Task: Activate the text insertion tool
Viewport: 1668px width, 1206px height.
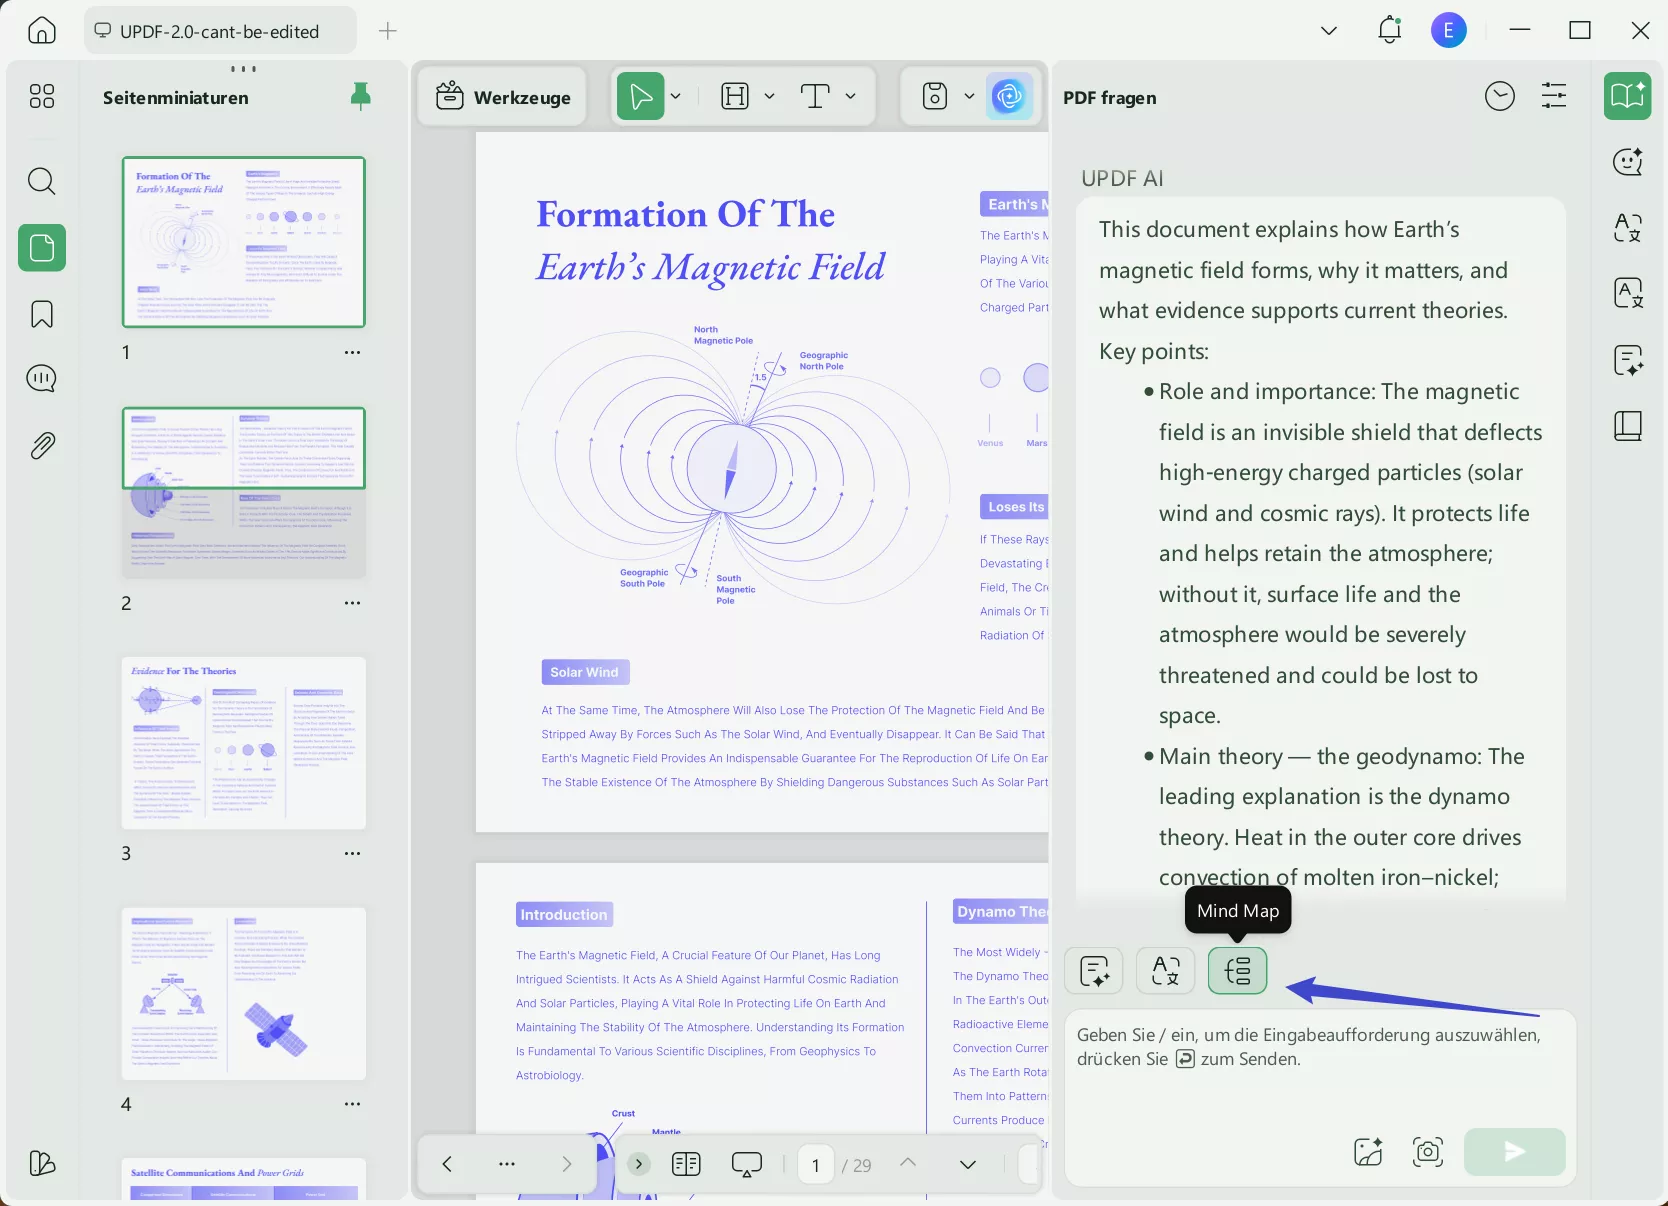Action: coord(815,96)
